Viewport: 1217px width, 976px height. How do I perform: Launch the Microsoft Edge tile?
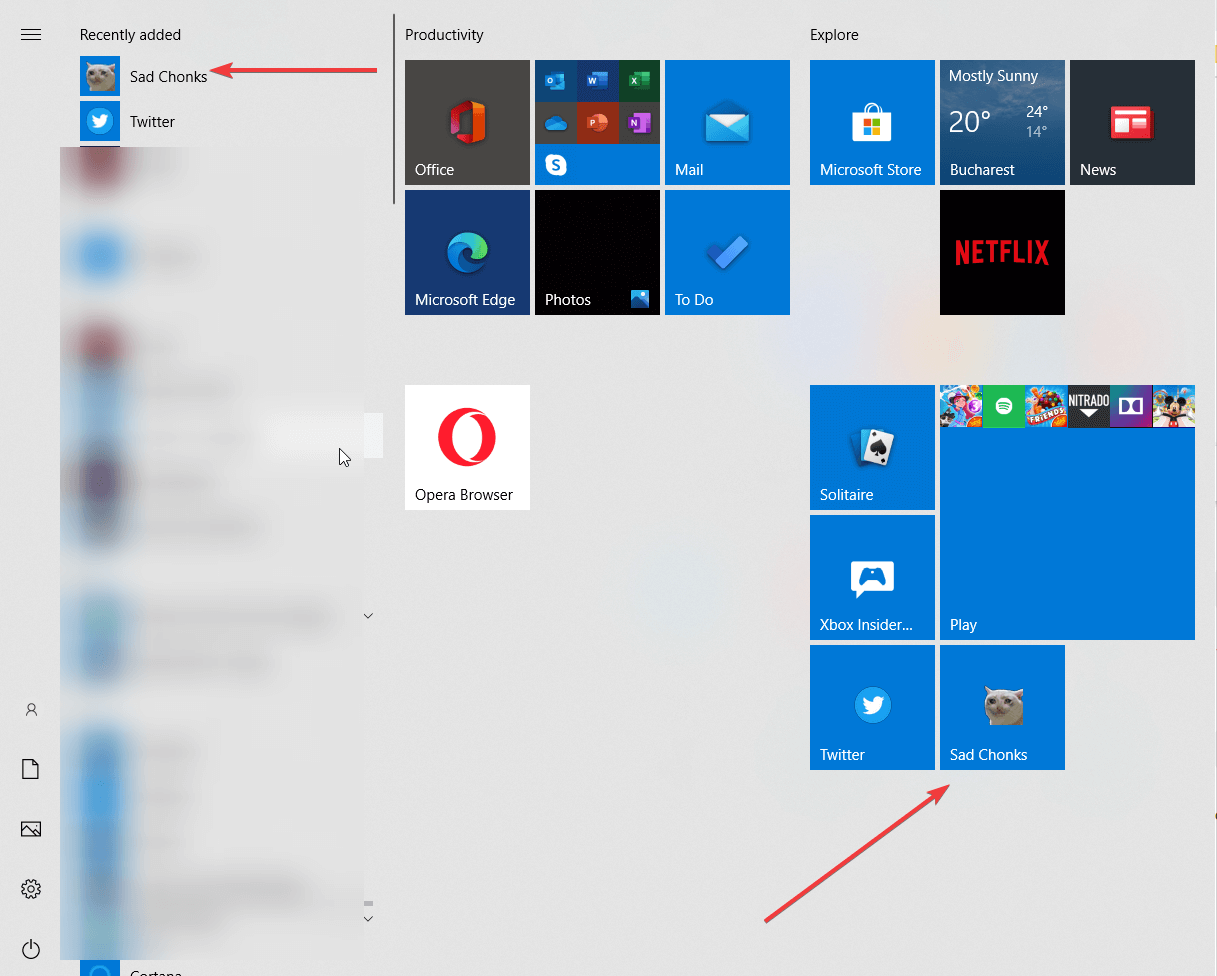tap(467, 252)
